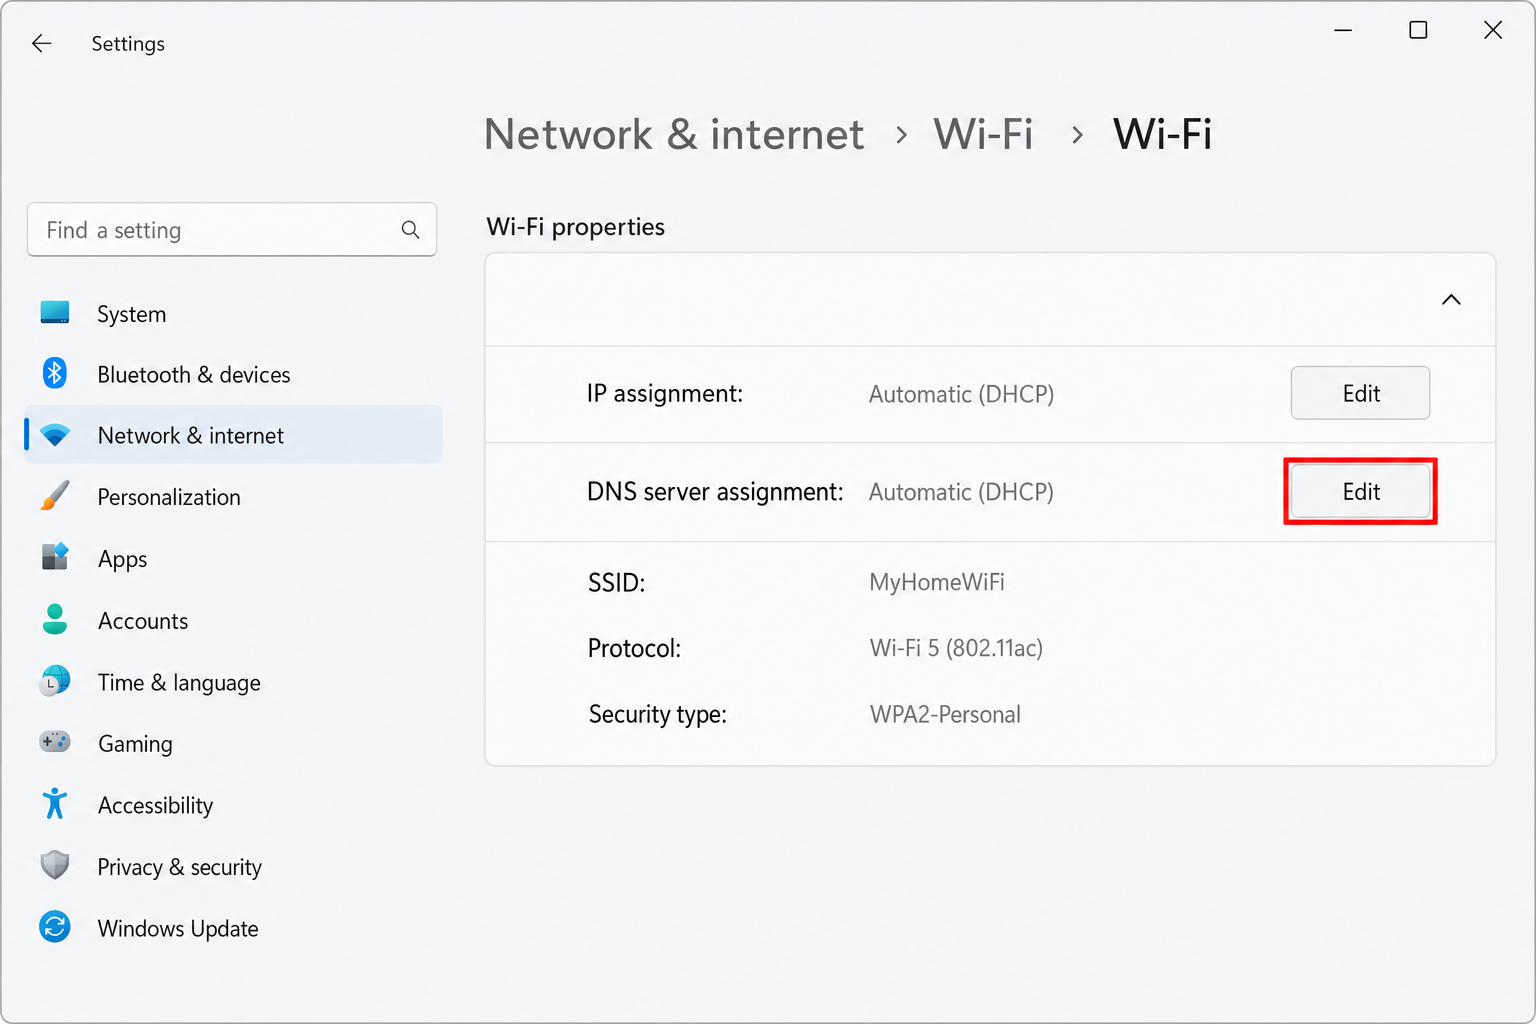The image size is (1536, 1024).
Task: Click the Privacy & security shield icon
Action: (55, 865)
